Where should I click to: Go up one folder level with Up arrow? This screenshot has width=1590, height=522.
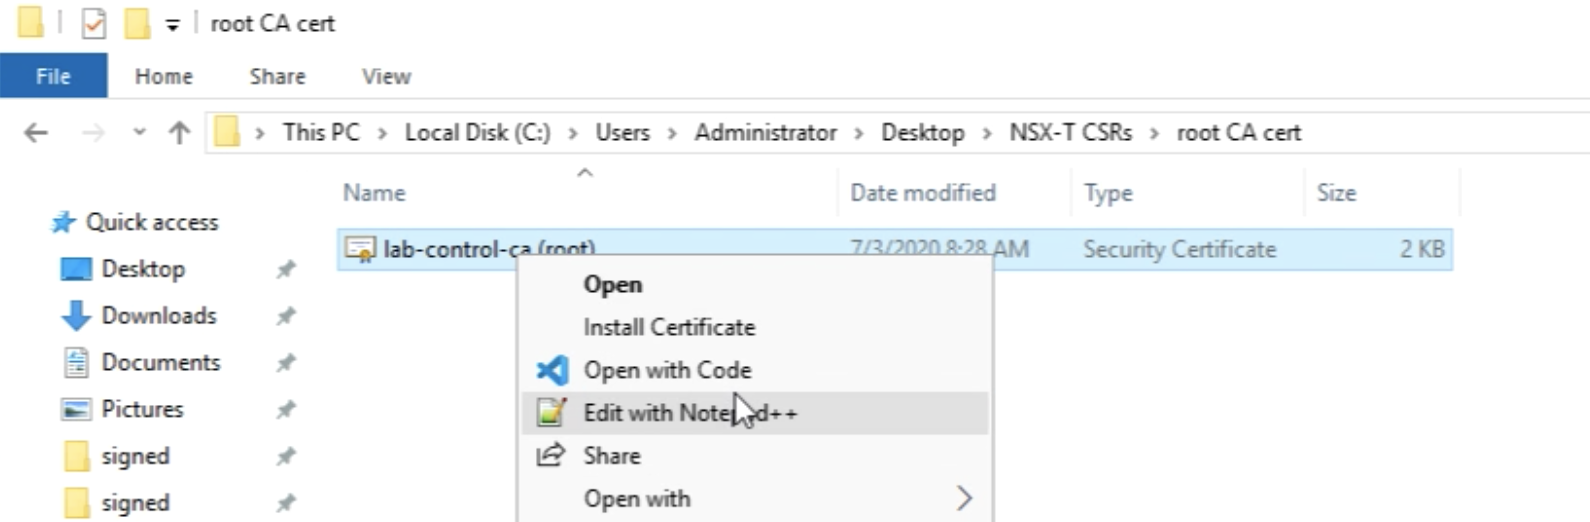click(179, 133)
